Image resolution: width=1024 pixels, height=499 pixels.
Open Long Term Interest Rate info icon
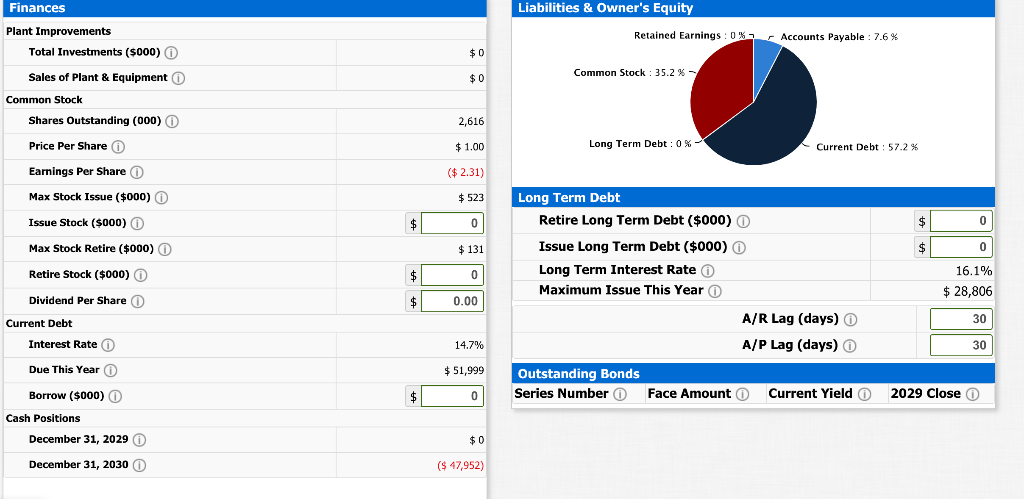(707, 271)
